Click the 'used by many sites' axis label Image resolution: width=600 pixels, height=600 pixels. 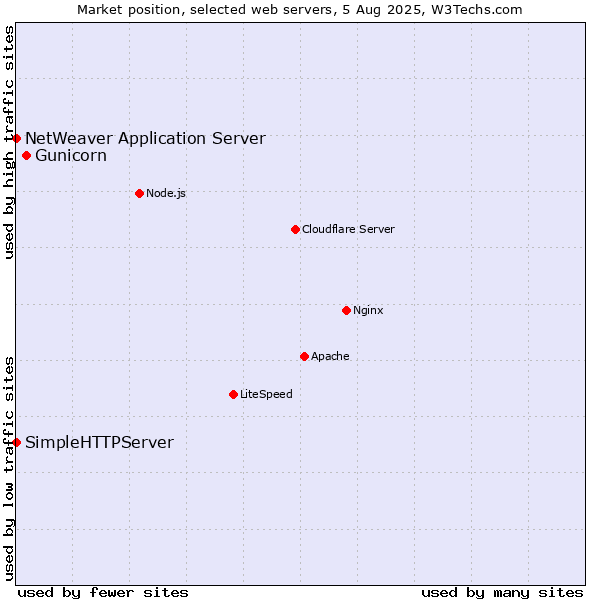[502, 593]
